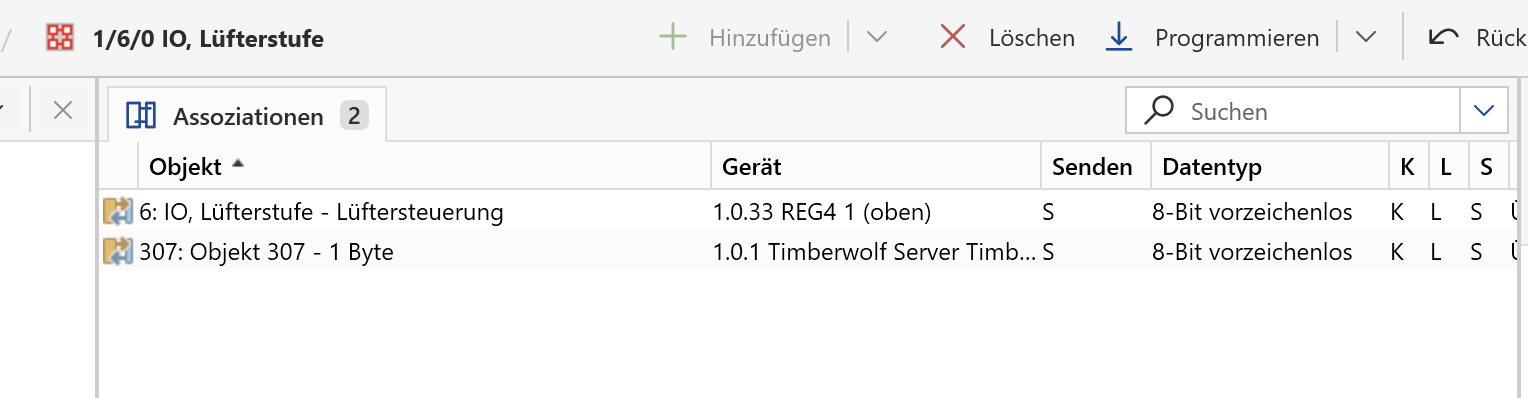Close the left panel with the X
This screenshot has width=1528, height=398.
pyautogui.click(x=63, y=110)
